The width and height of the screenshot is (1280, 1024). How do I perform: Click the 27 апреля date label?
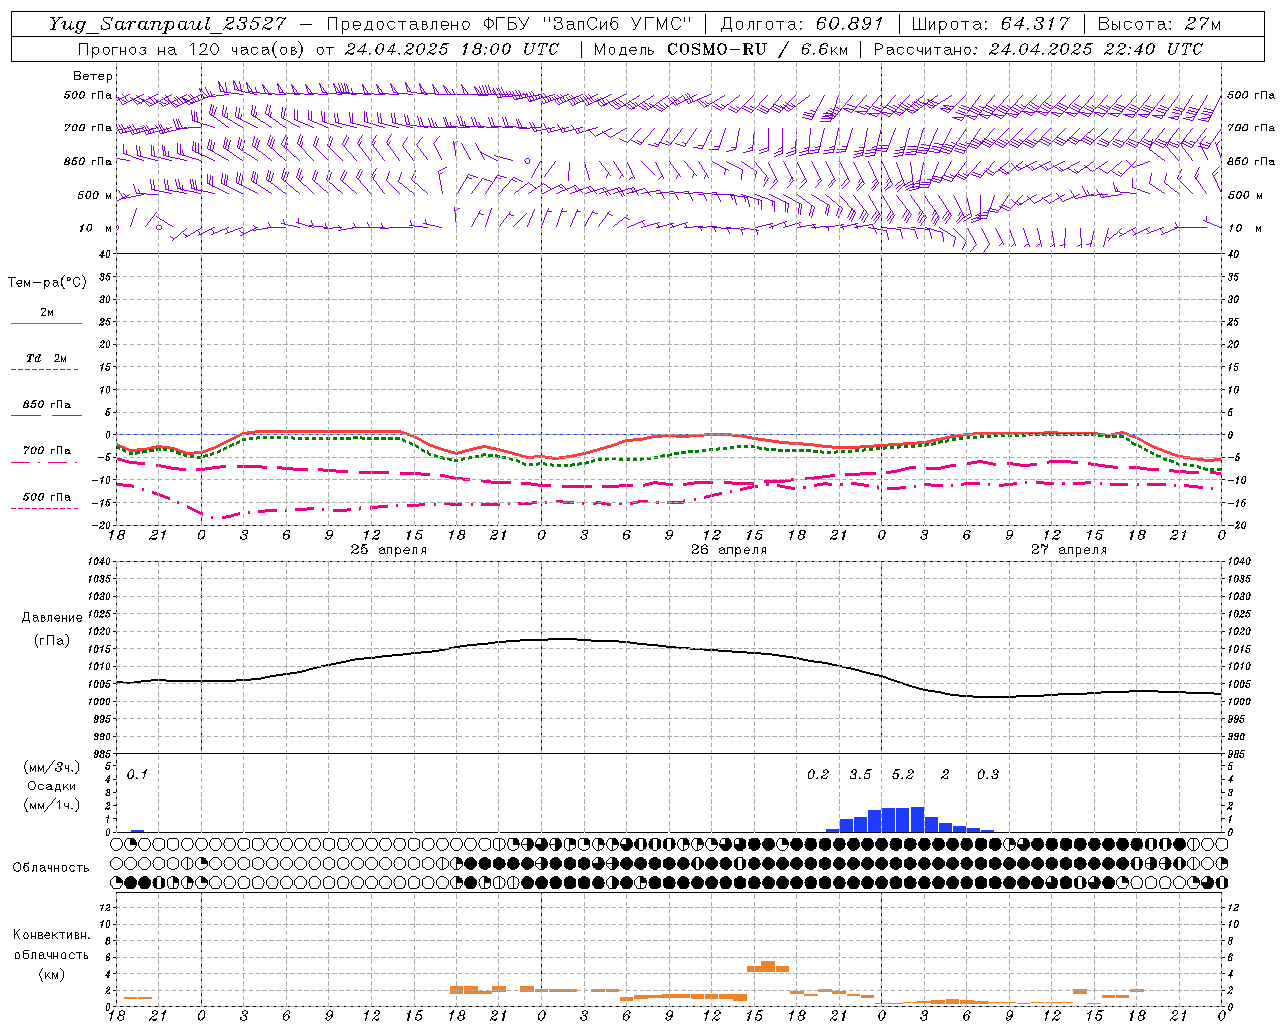(1069, 550)
